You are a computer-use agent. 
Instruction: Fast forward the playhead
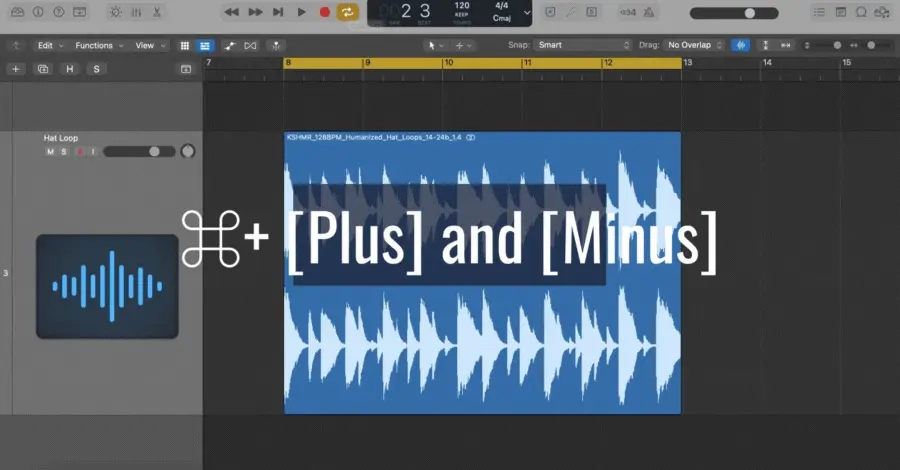pos(255,12)
